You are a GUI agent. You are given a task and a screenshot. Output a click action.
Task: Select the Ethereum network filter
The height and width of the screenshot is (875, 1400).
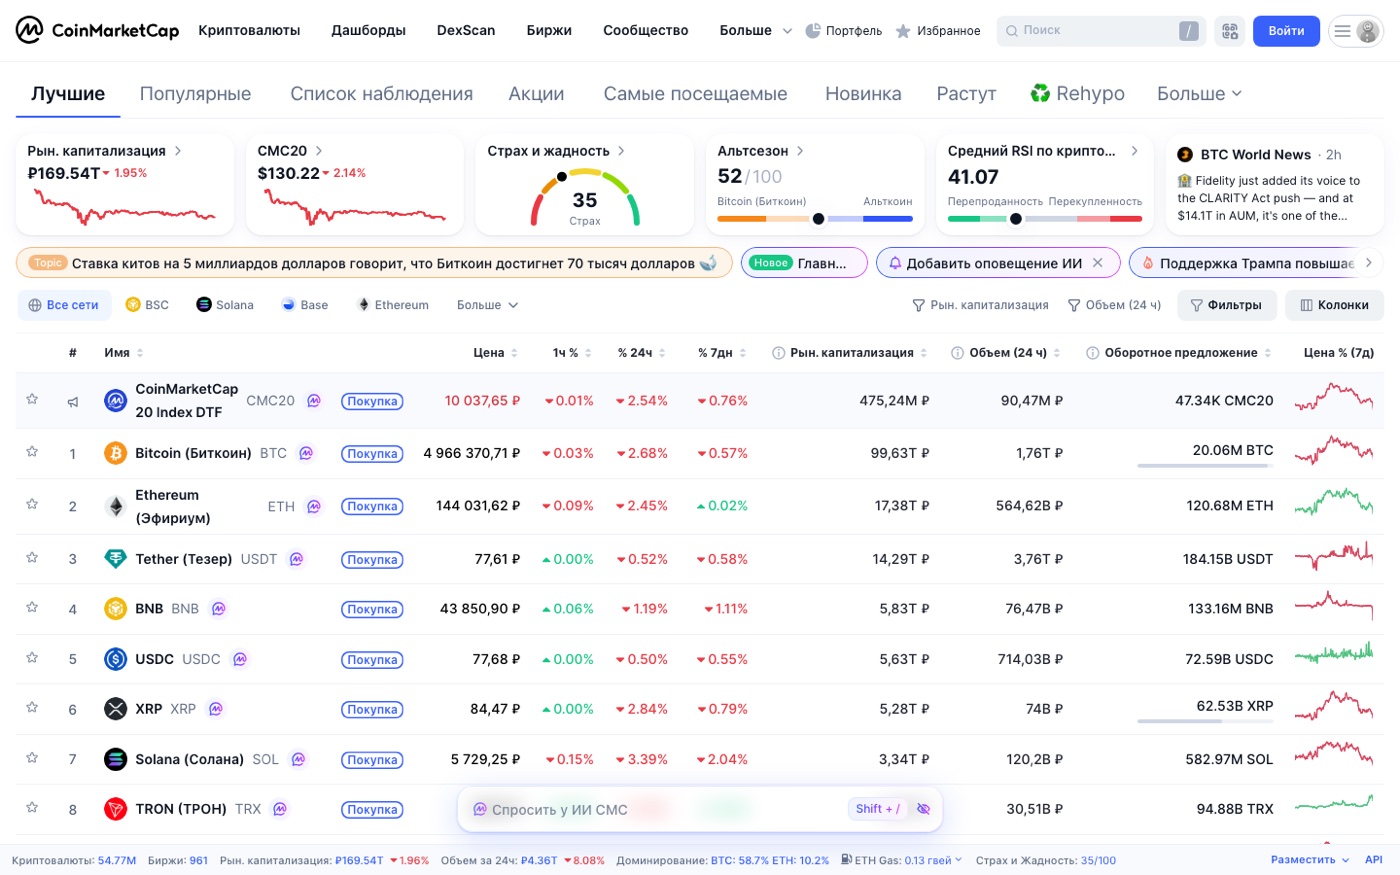[x=393, y=305]
